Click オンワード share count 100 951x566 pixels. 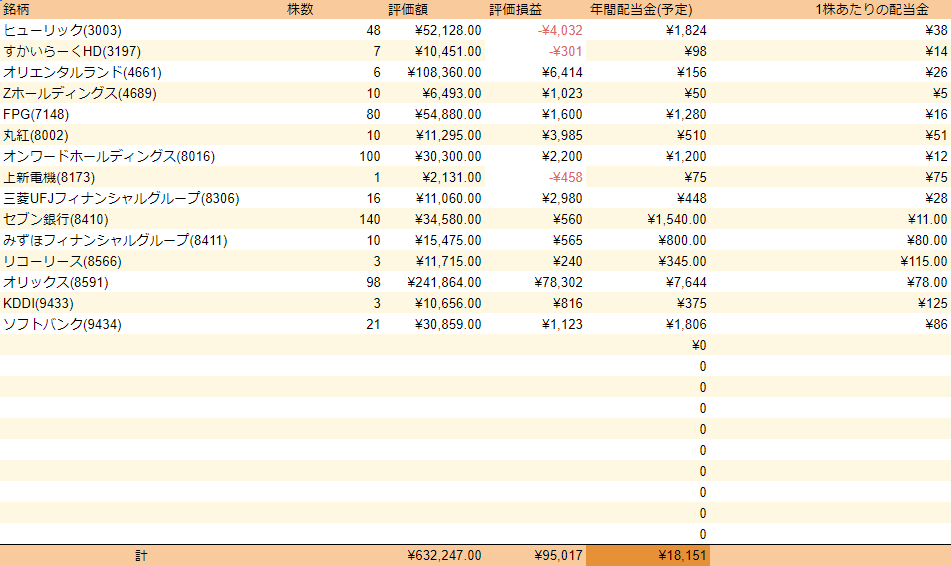(369, 157)
